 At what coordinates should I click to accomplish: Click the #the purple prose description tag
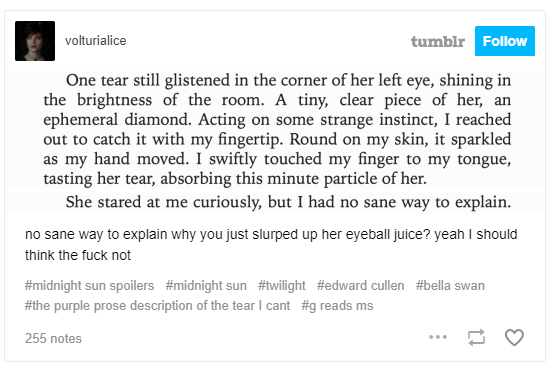[x=158, y=305]
